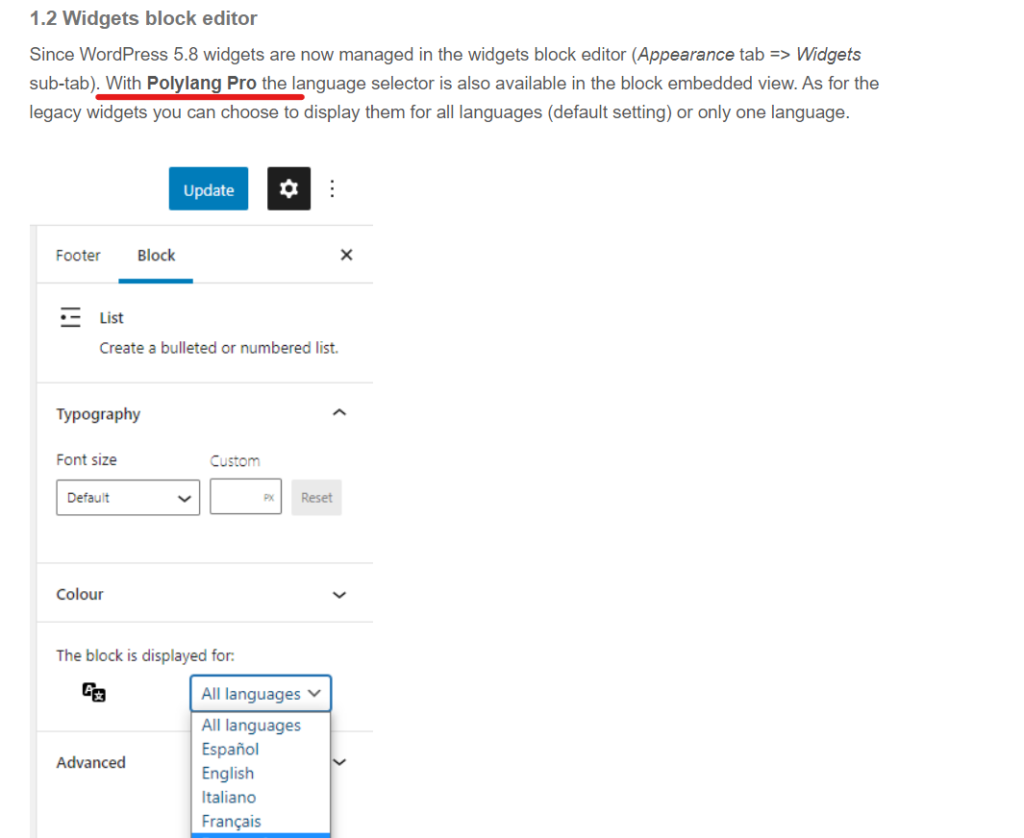Open the three-dot options menu
This screenshot has width=1024, height=838.
coord(333,189)
